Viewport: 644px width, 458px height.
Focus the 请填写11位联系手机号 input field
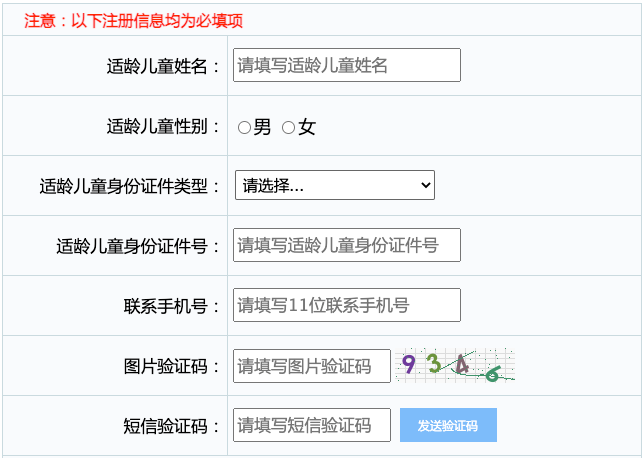click(x=346, y=305)
